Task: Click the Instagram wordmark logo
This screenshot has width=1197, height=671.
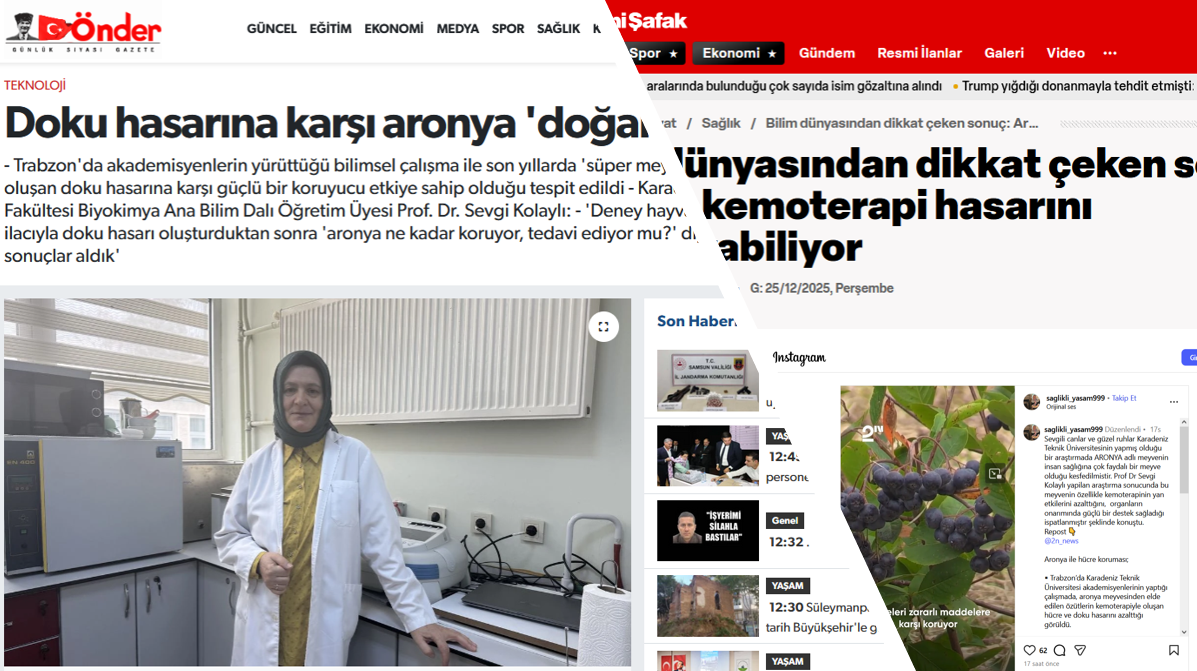Action: pyautogui.click(x=799, y=358)
